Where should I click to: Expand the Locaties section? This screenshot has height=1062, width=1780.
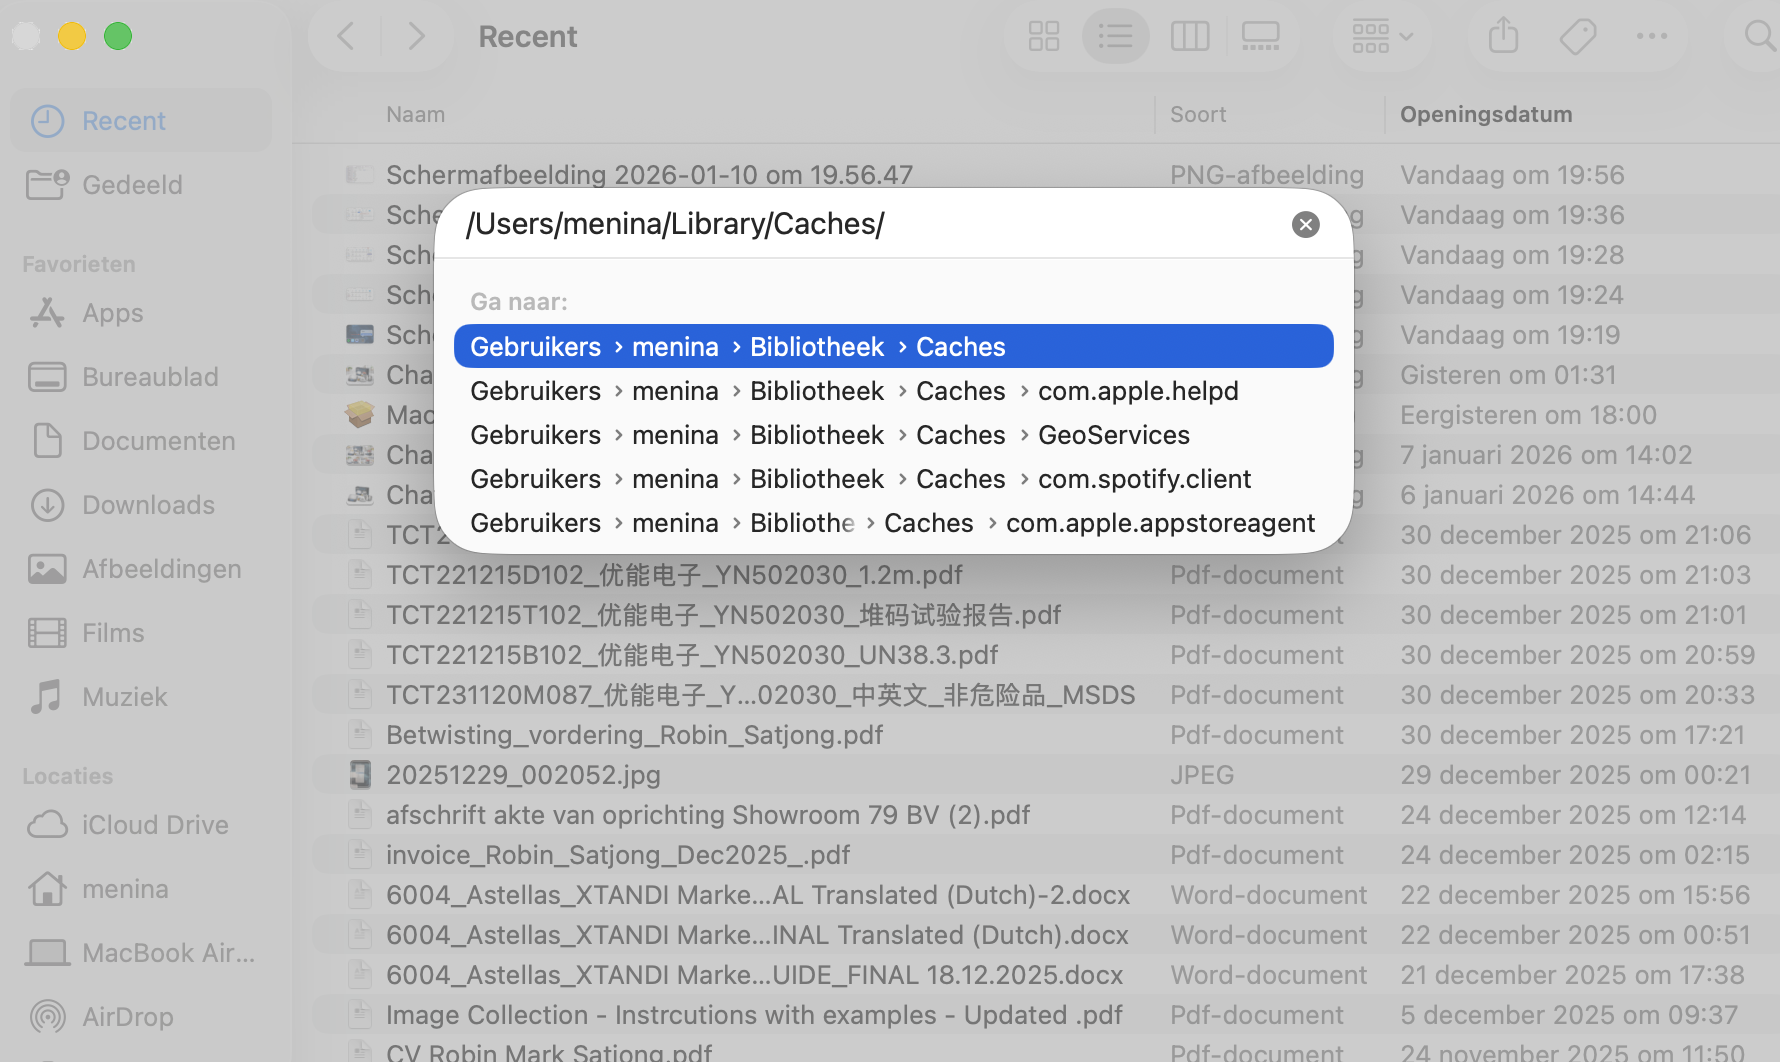click(x=67, y=775)
